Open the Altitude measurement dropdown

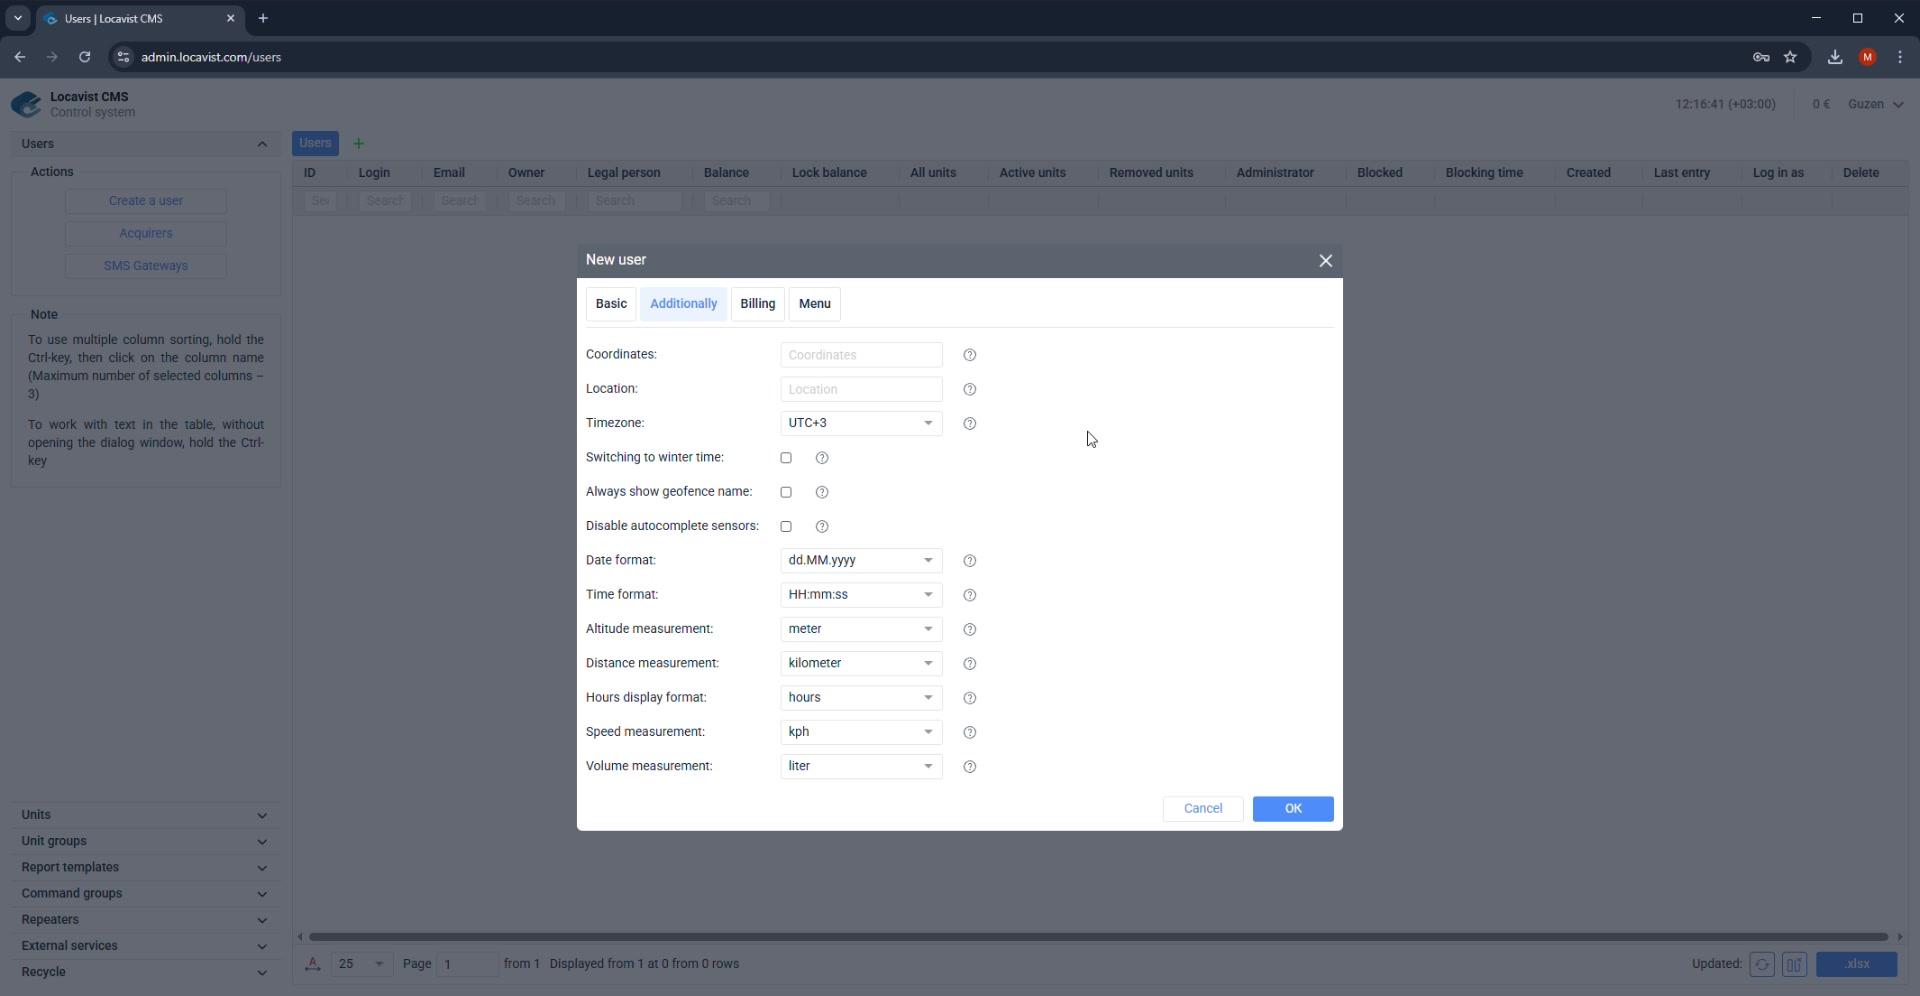coord(861,629)
